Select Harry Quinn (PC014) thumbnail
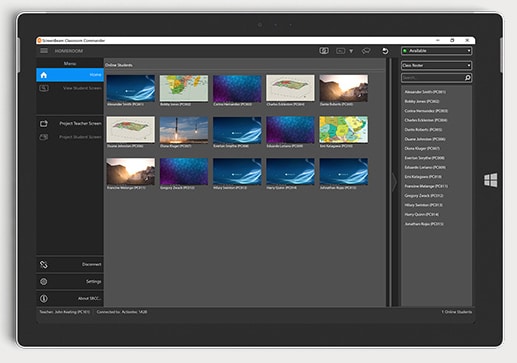Image resolution: width=517 pixels, height=363 pixels. [x=290, y=171]
